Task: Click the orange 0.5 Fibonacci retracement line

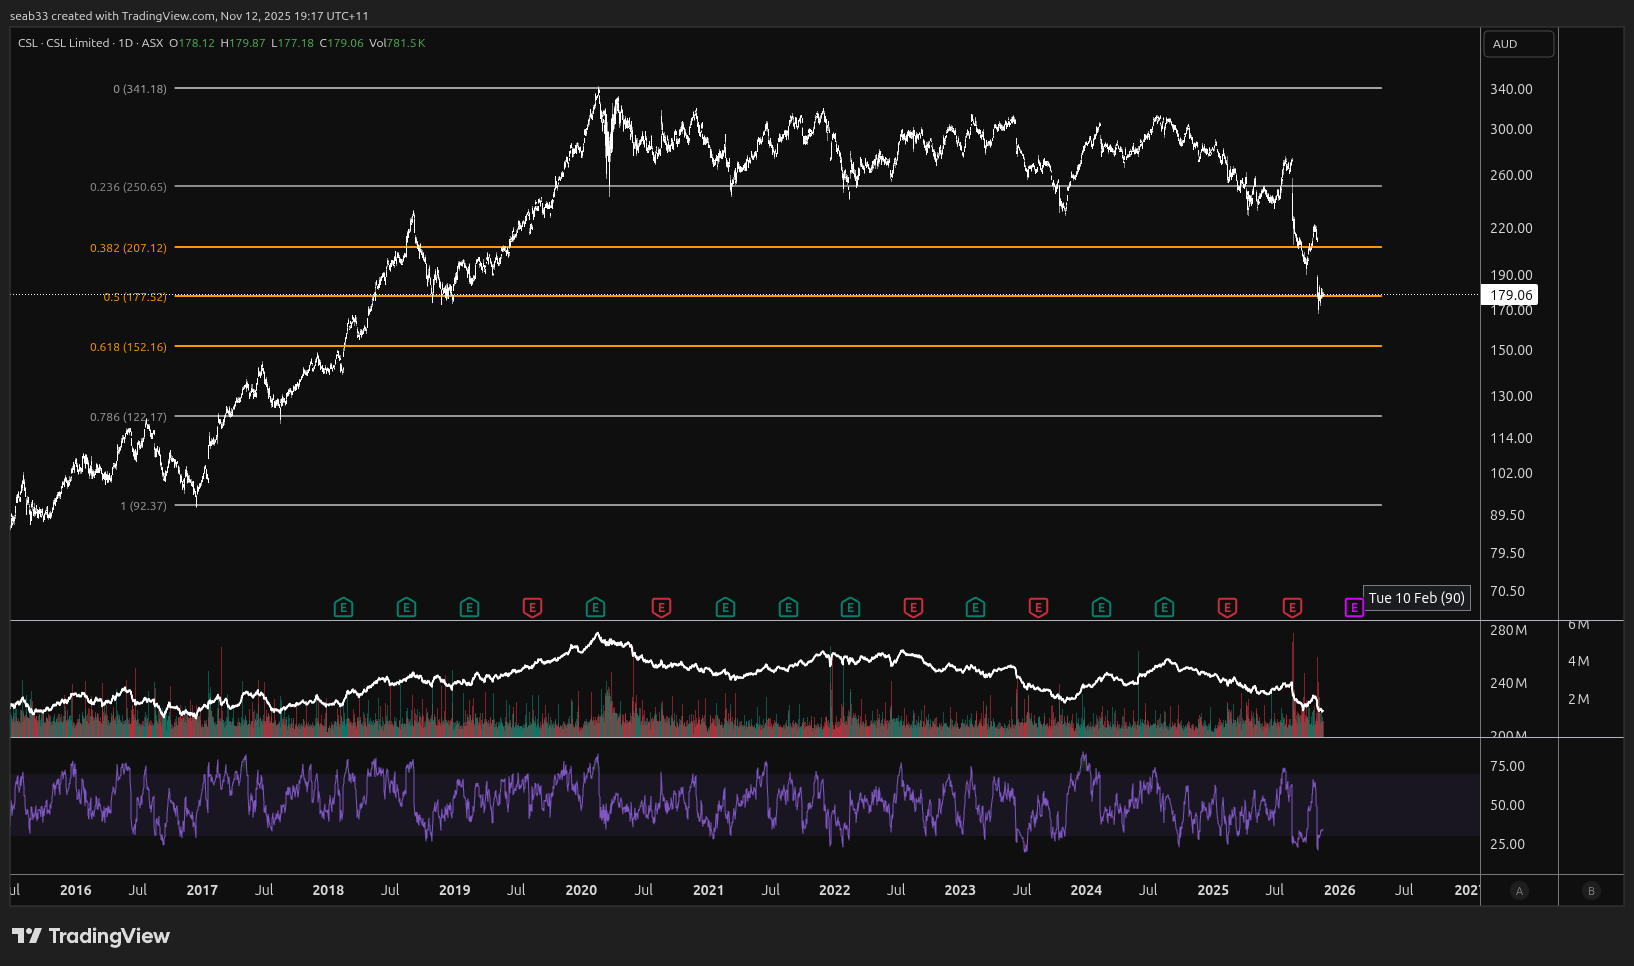Action: 800,296
